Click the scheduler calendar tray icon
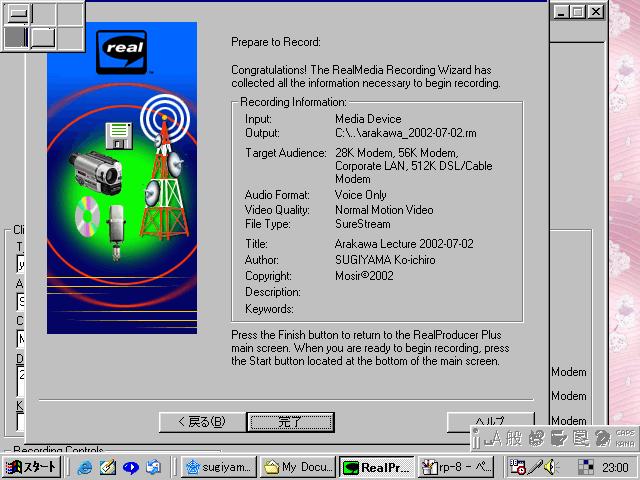 point(518,467)
